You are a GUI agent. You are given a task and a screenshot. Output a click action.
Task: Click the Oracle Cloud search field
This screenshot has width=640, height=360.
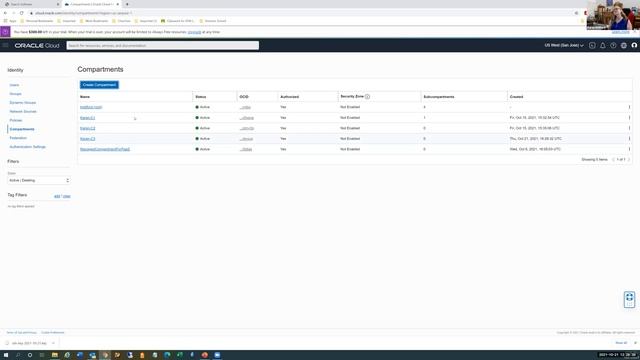(162, 45)
